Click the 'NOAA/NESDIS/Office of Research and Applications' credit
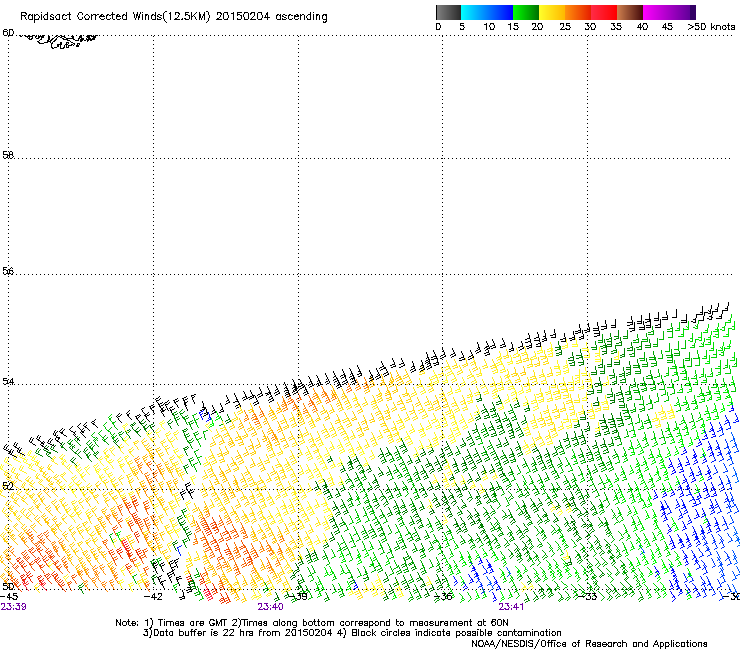 589,644
